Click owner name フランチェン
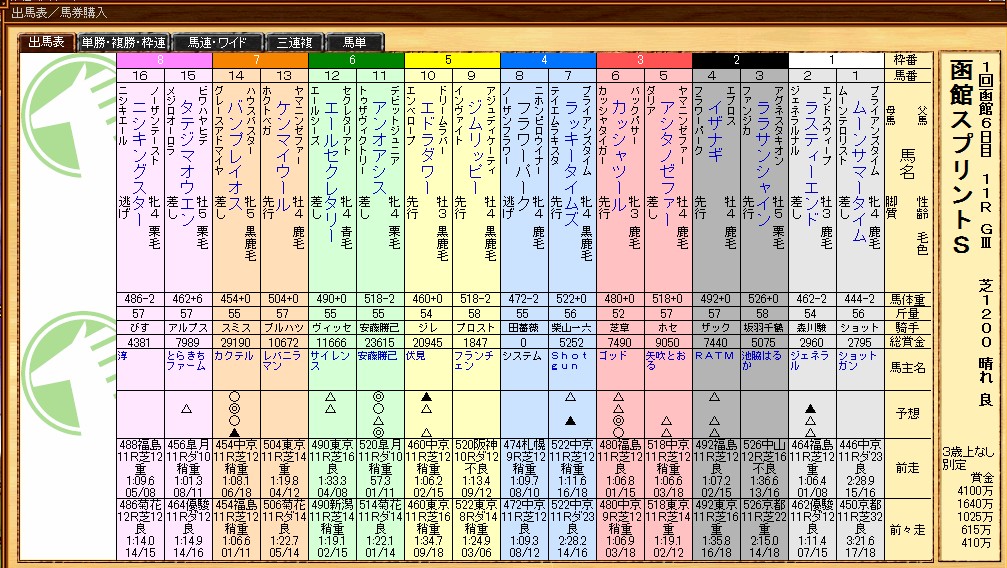This screenshot has width=1007, height=568. (x=474, y=360)
